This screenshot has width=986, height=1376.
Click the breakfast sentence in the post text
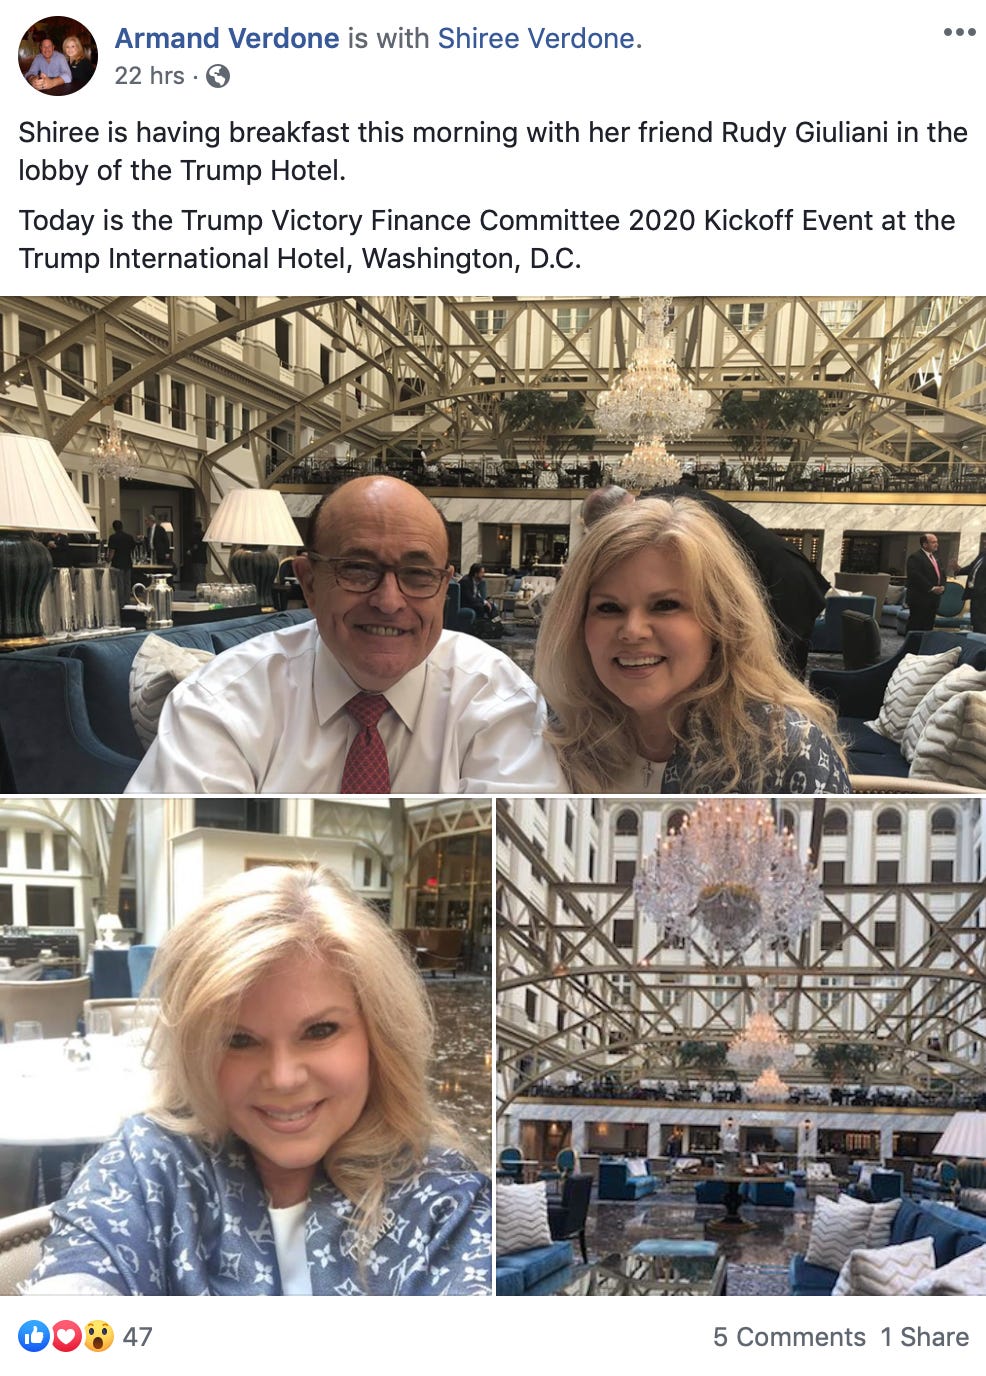pos(493,152)
